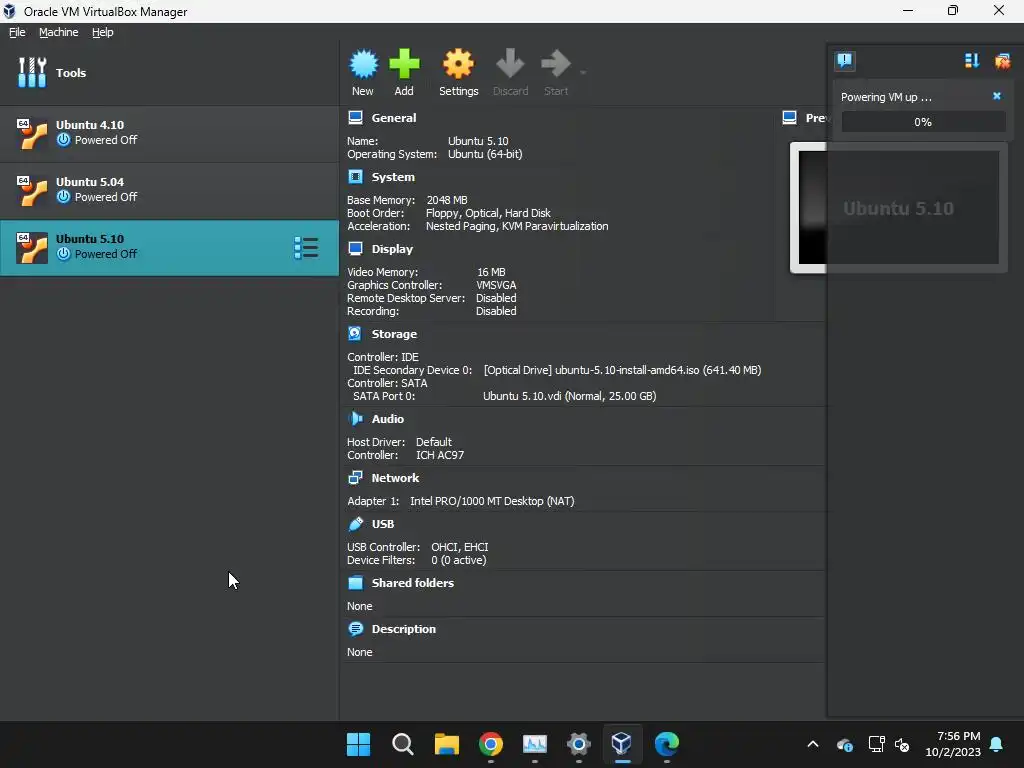Open Microsoft Edge from taskbar
Image resolution: width=1024 pixels, height=768 pixels.
pos(667,744)
